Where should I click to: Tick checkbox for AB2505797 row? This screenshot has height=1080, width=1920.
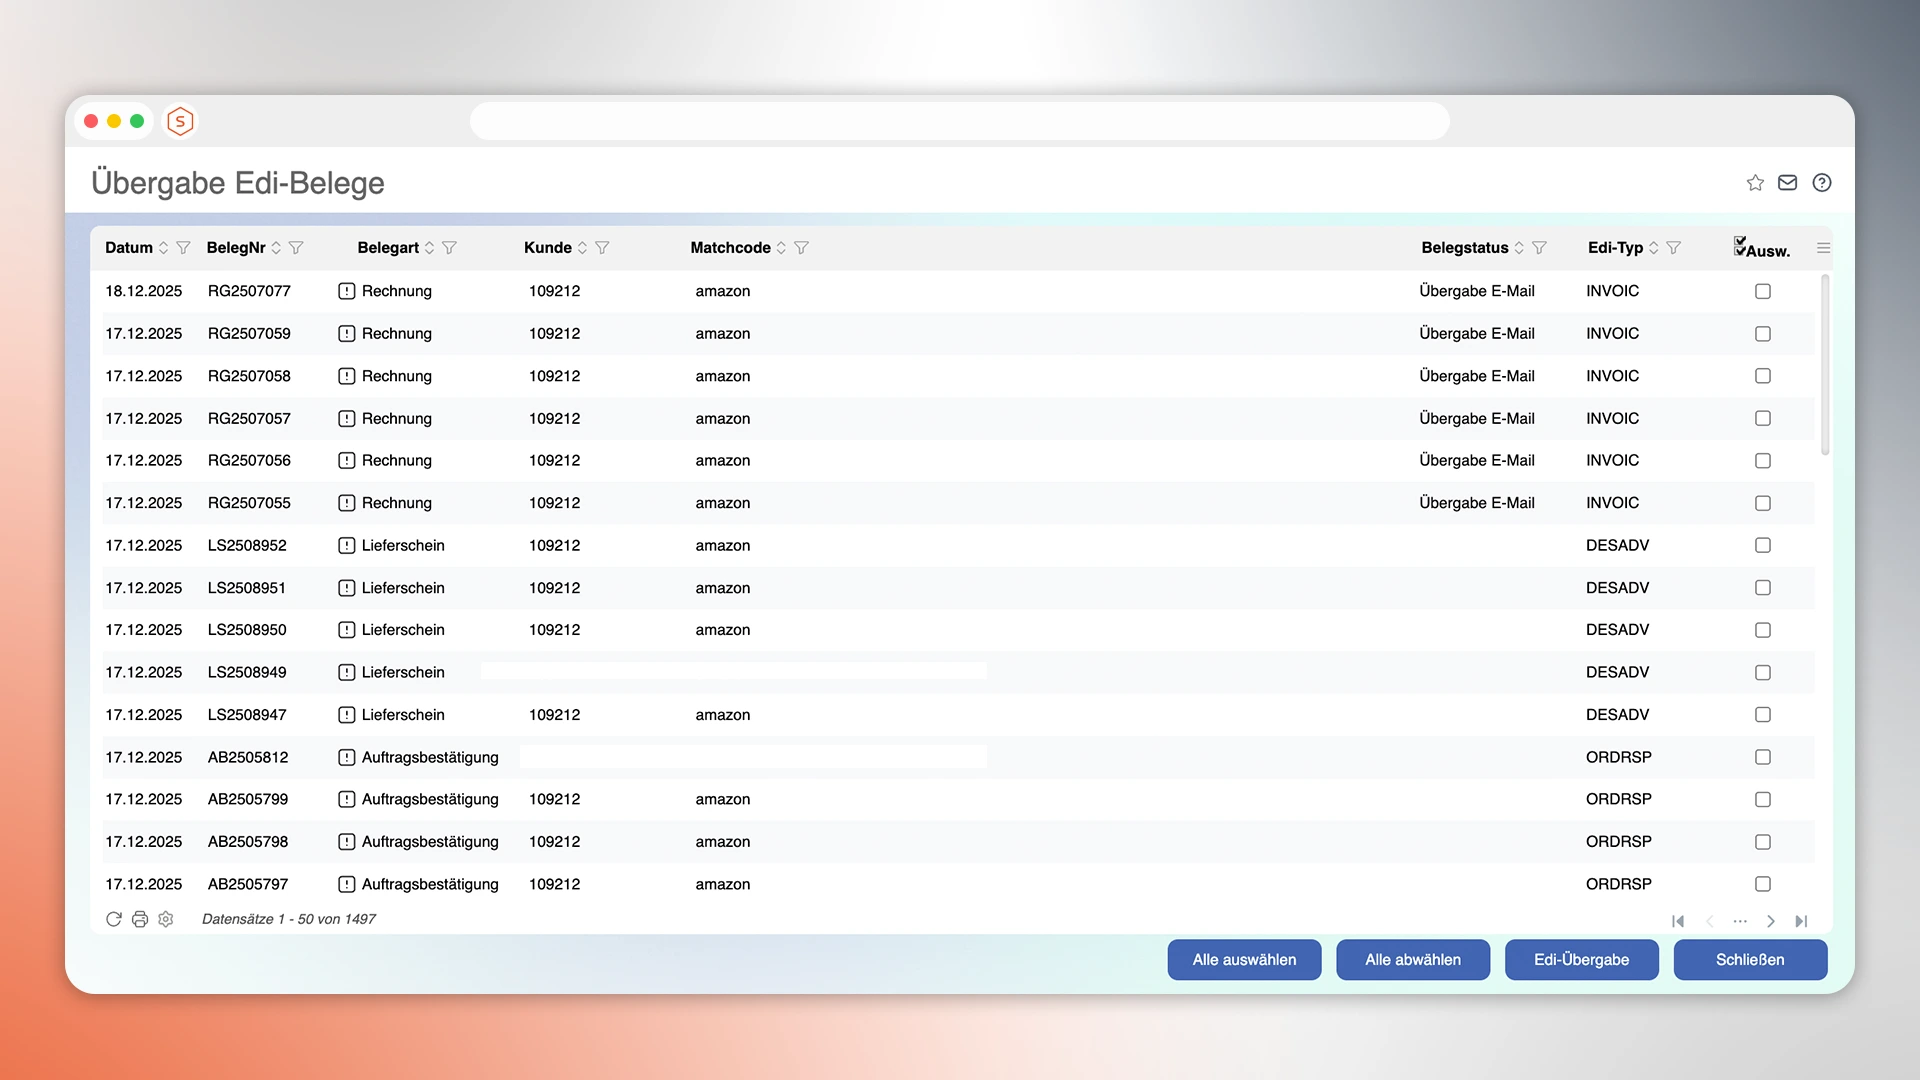click(x=1762, y=884)
